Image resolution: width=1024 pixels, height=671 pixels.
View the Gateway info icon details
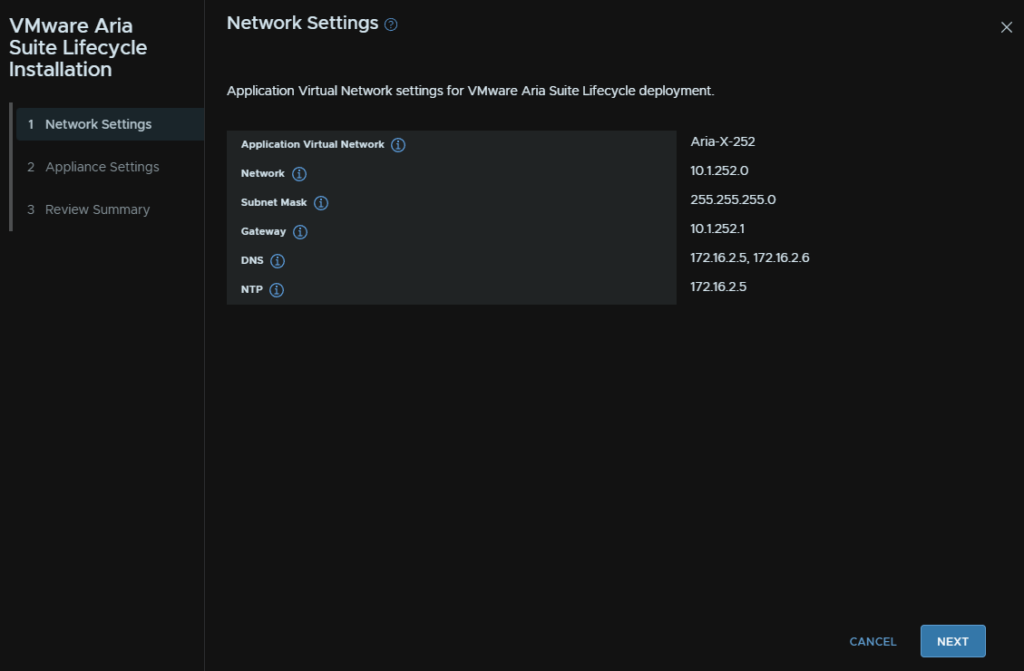tap(300, 232)
